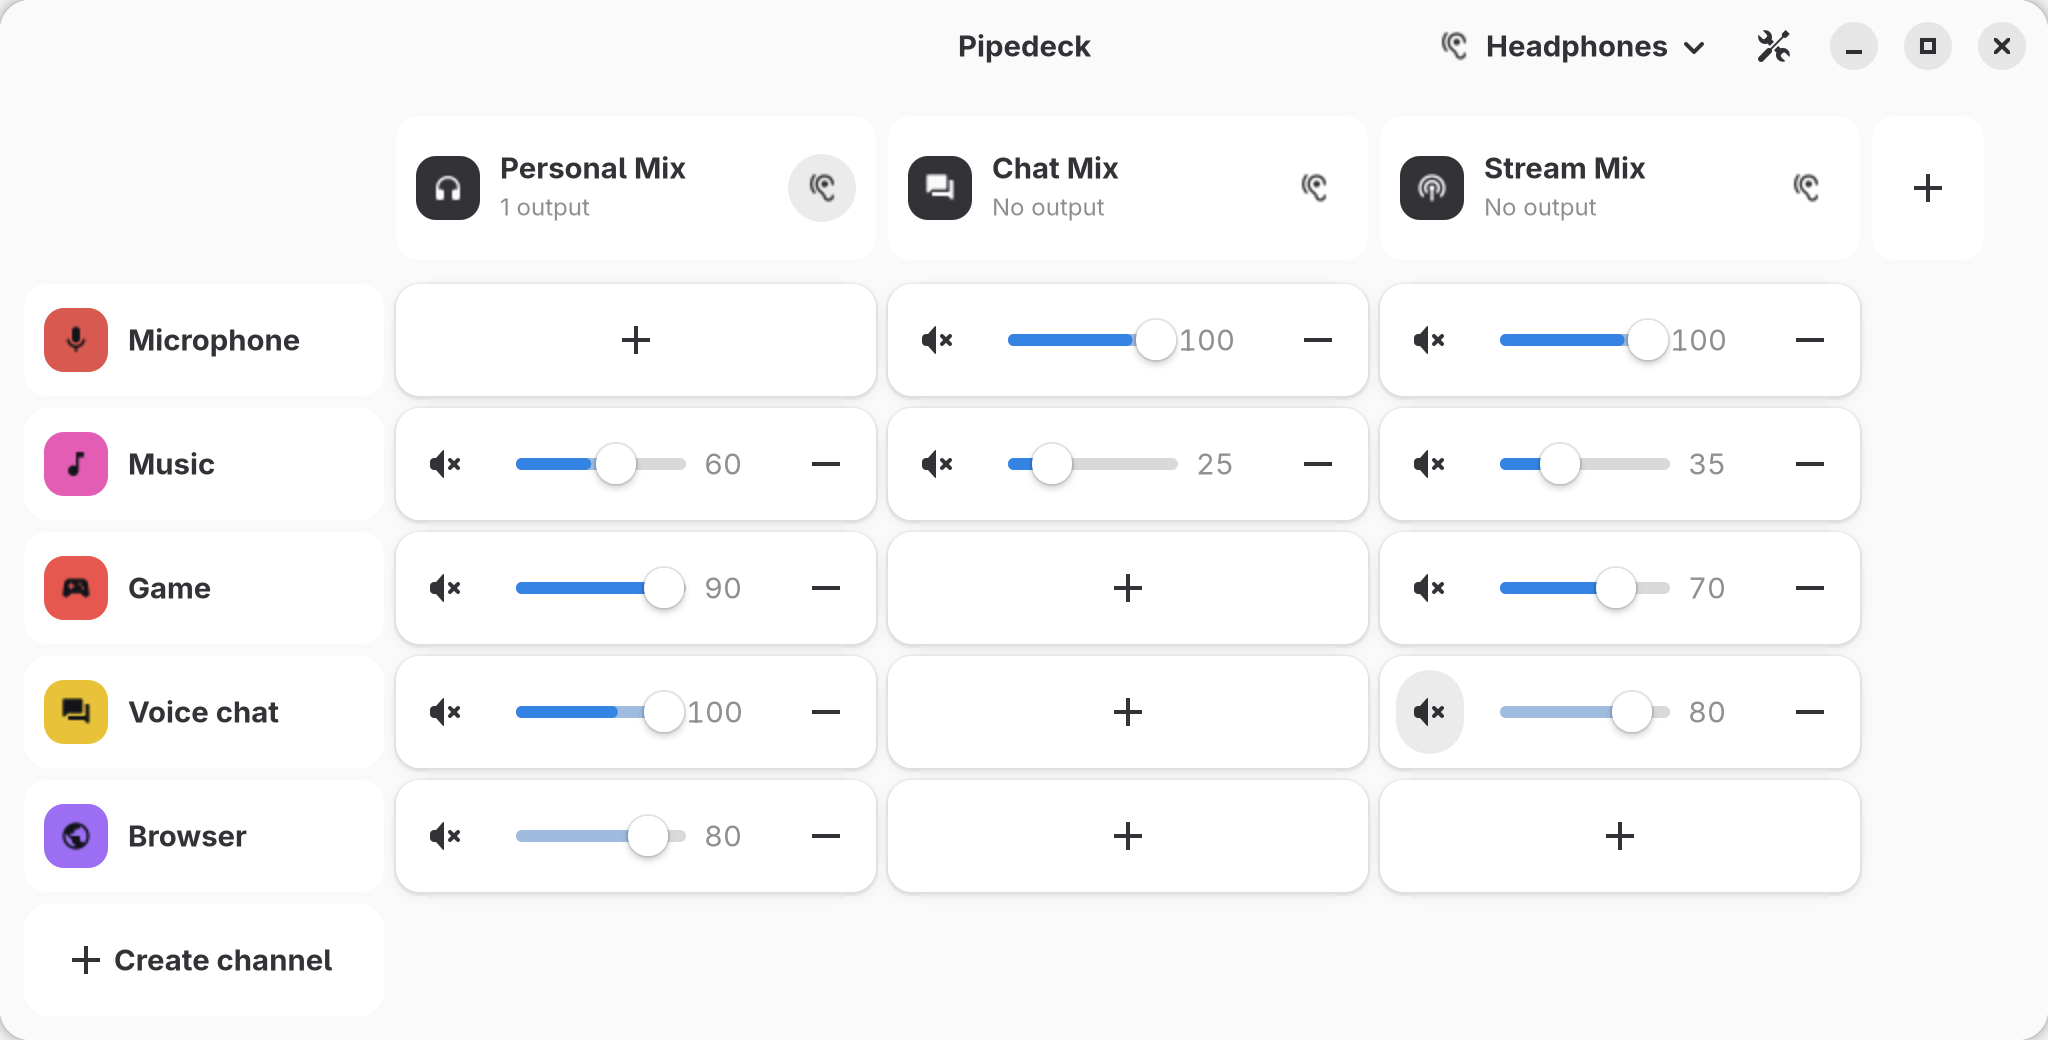The image size is (2048, 1040).
Task: Add a new mix column
Action: pyautogui.click(x=1928, y=188)
